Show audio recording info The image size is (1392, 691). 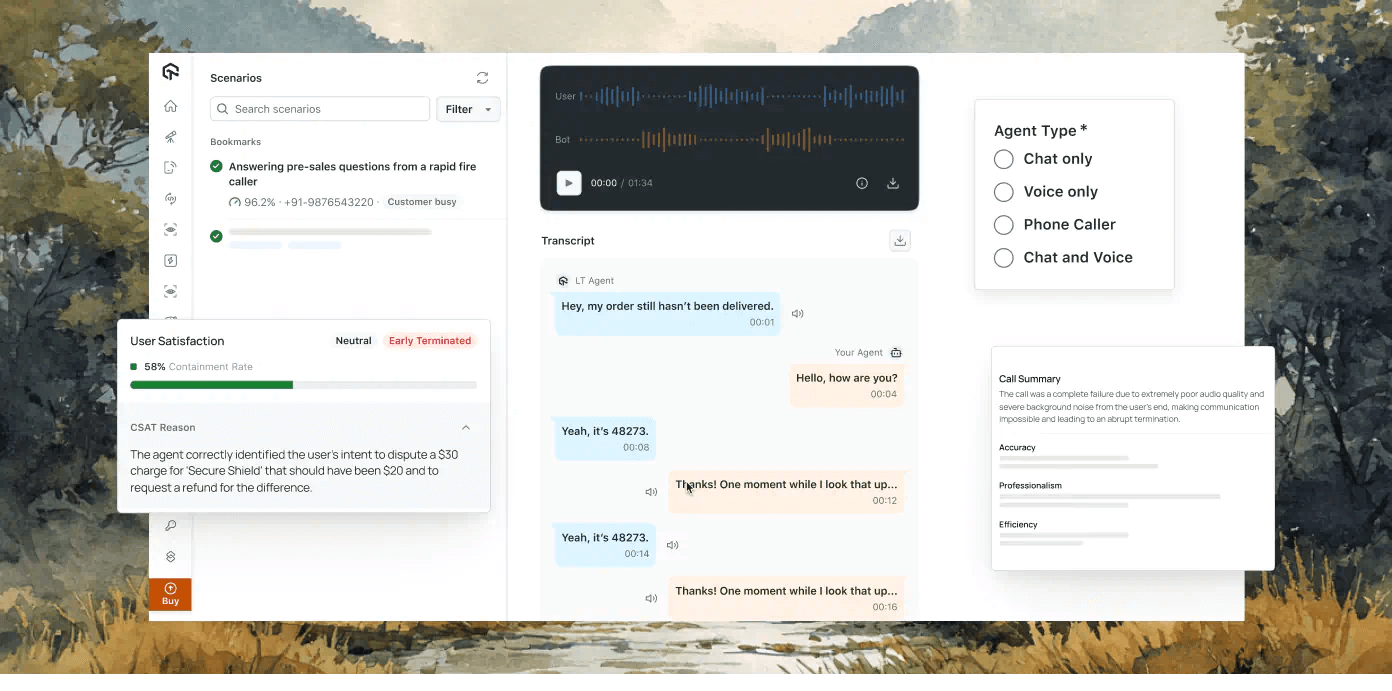(x=862, y=183)
